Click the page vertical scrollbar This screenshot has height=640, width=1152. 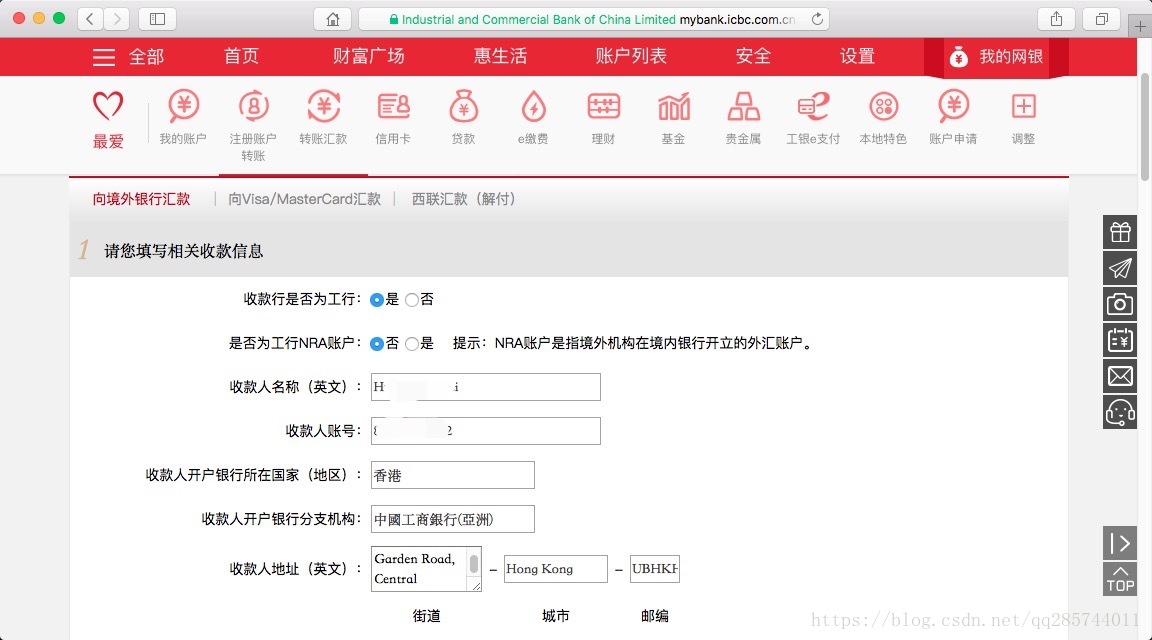click(x=1145, y=127)
